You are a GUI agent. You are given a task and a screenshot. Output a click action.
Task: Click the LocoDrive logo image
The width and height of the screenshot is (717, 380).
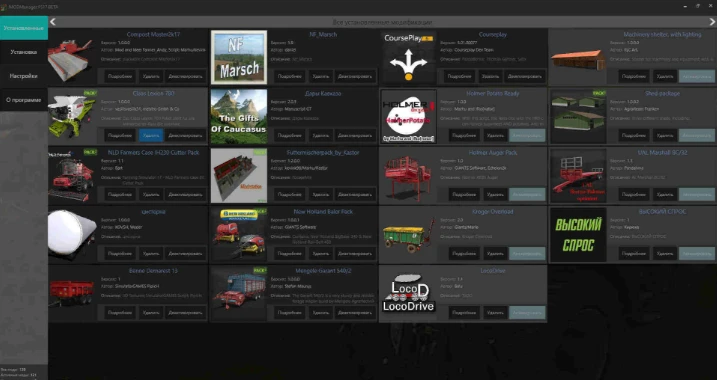click(x=408, y=293)
